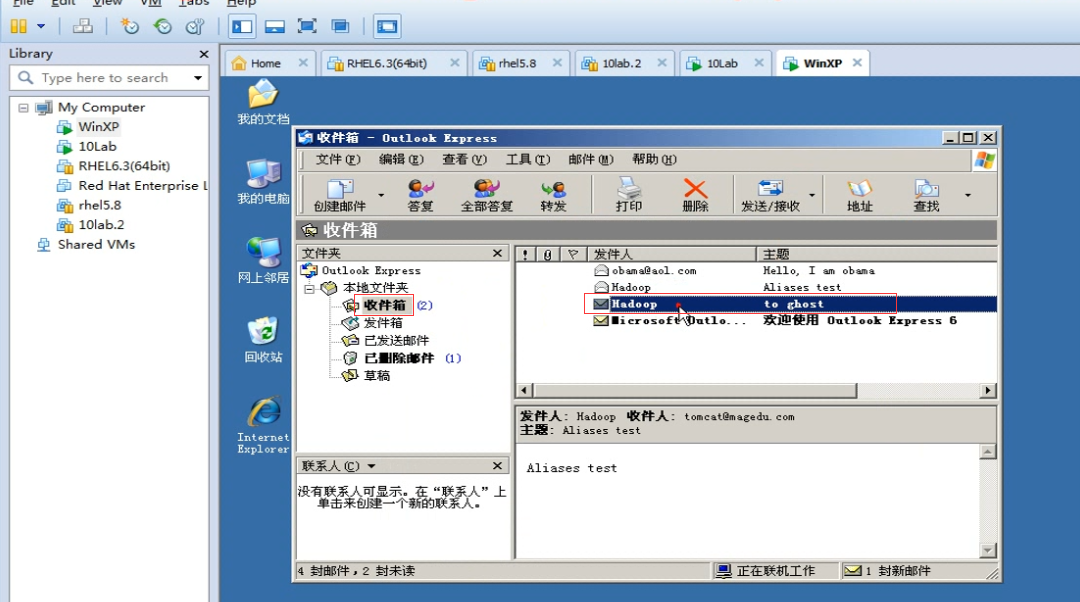Select the 发件箱 (Outbox) folder

[383, 323]
